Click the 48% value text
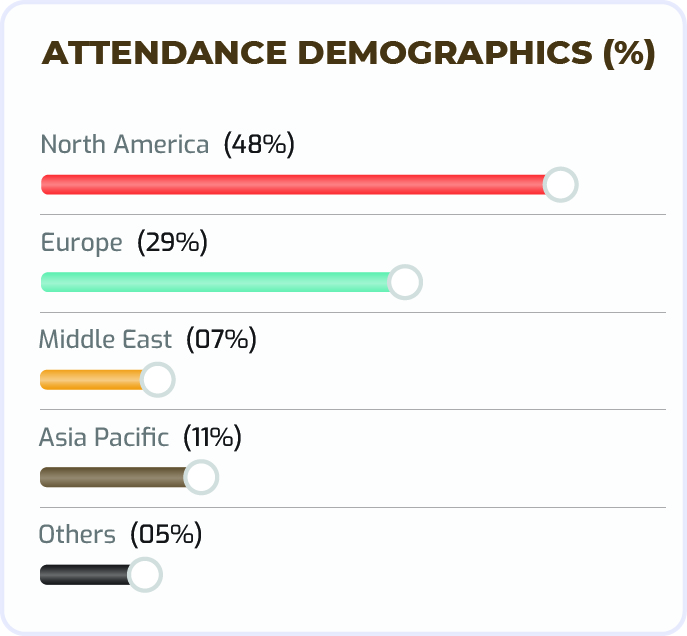The image size is (687, 636). [x=259, y=144]
